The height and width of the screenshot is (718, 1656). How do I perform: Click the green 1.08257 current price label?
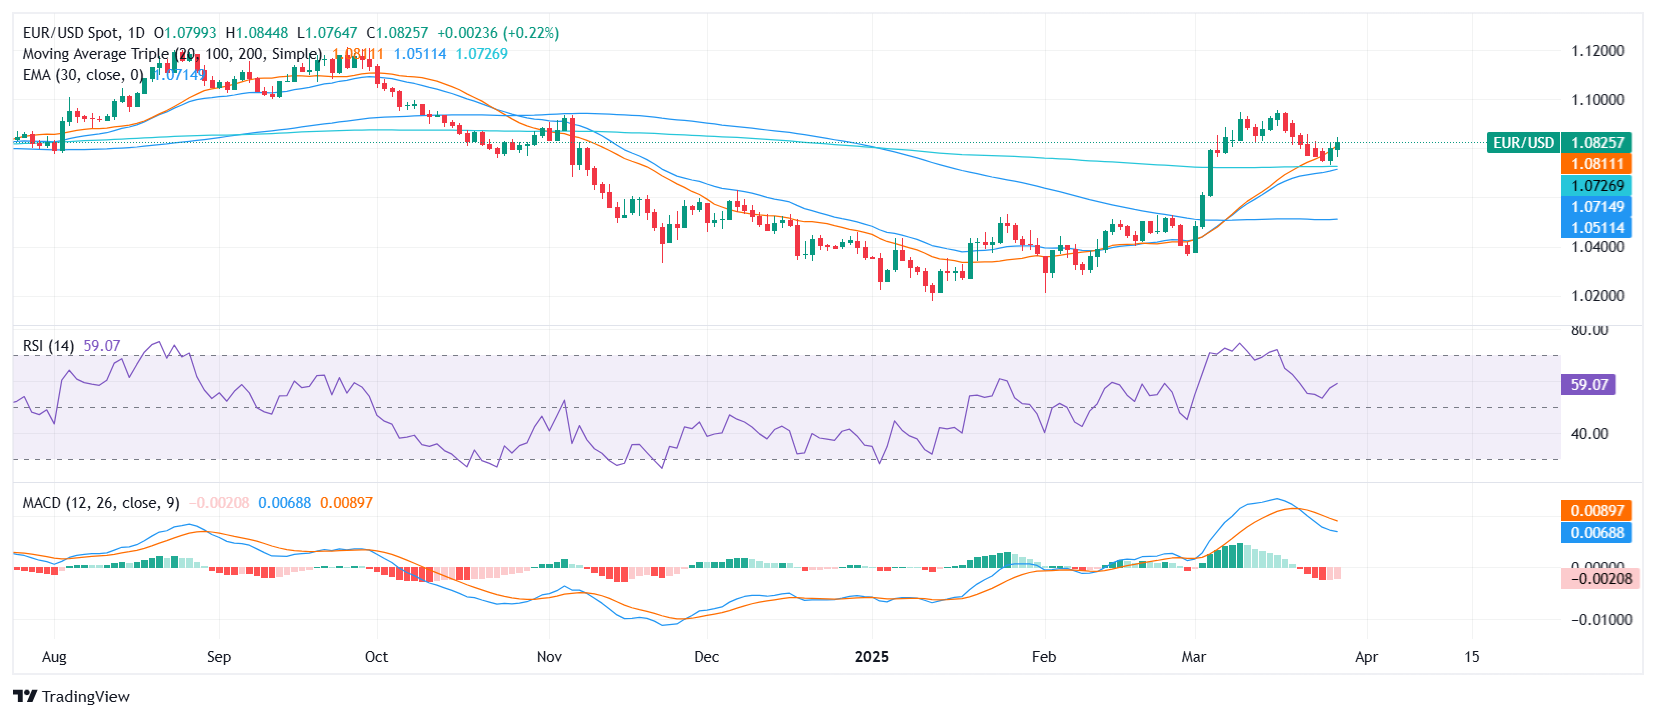click(1597, 143)
